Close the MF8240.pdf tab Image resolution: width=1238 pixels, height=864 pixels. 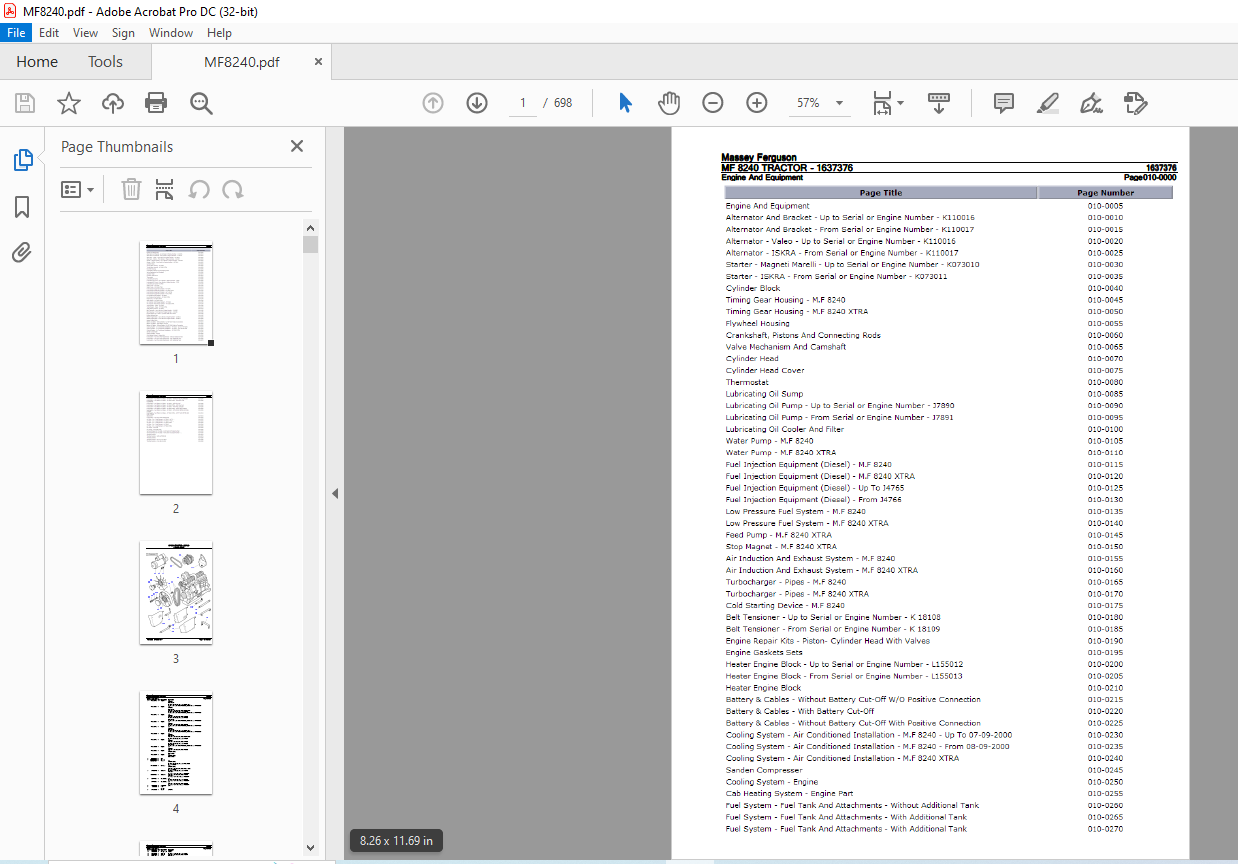[318, 62]
